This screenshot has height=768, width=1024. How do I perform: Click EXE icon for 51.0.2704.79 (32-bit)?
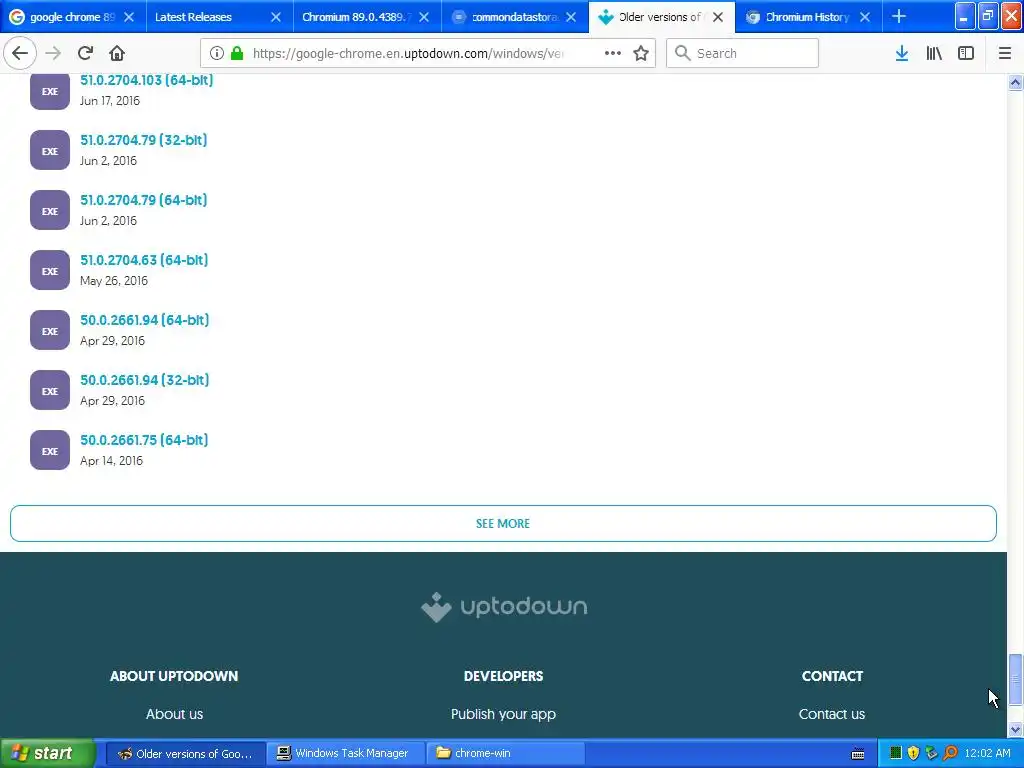tap(50, 150)
